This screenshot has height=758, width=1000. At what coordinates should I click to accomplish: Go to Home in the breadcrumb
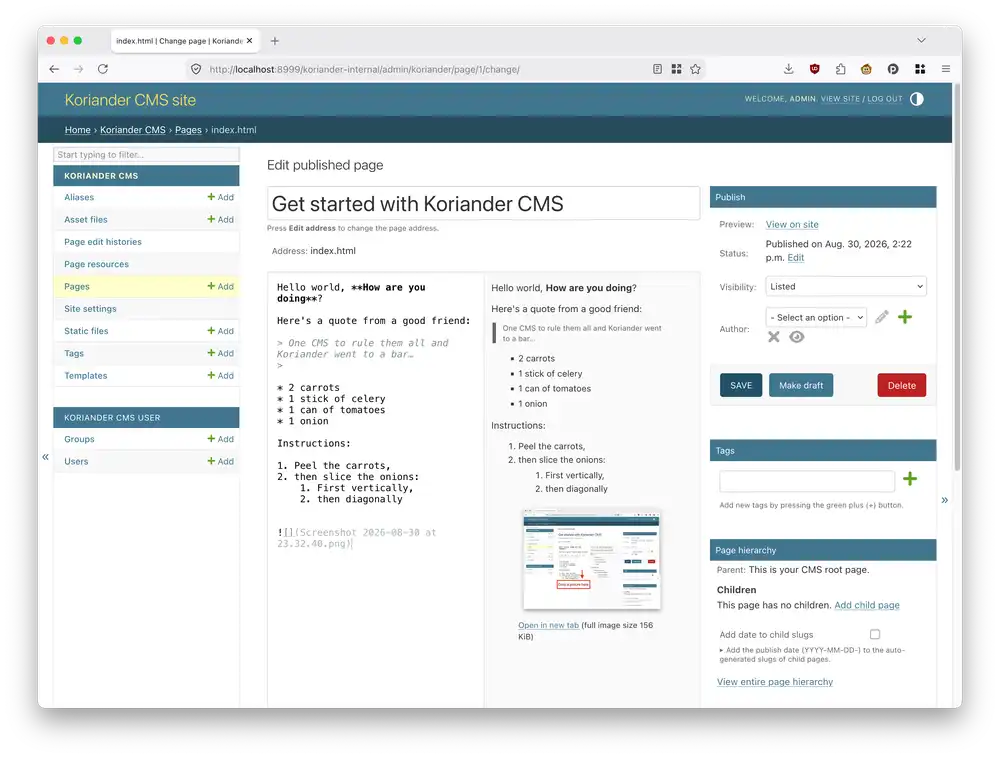pyautogui.click(x=77, y=129)
